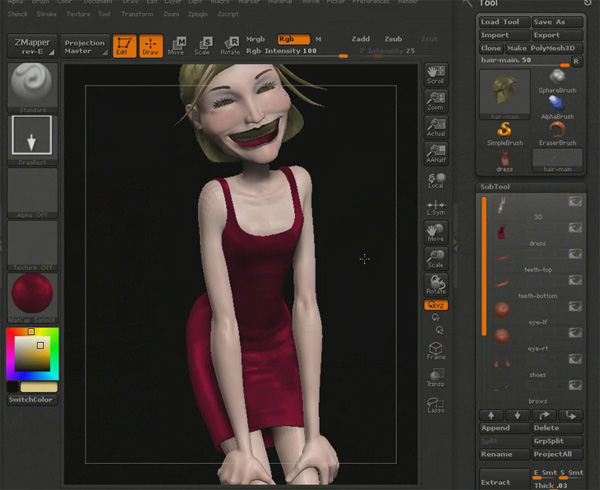The width and height of the screenshot is (600, 490).
Task: Open the MatCap material selector
Action: [x=33, y=298]
